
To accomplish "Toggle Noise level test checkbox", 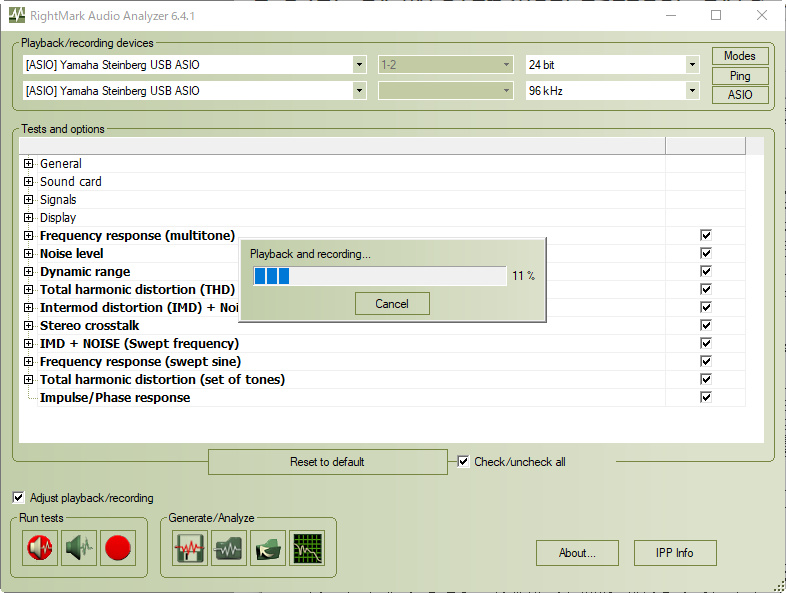I will point(706,253).
